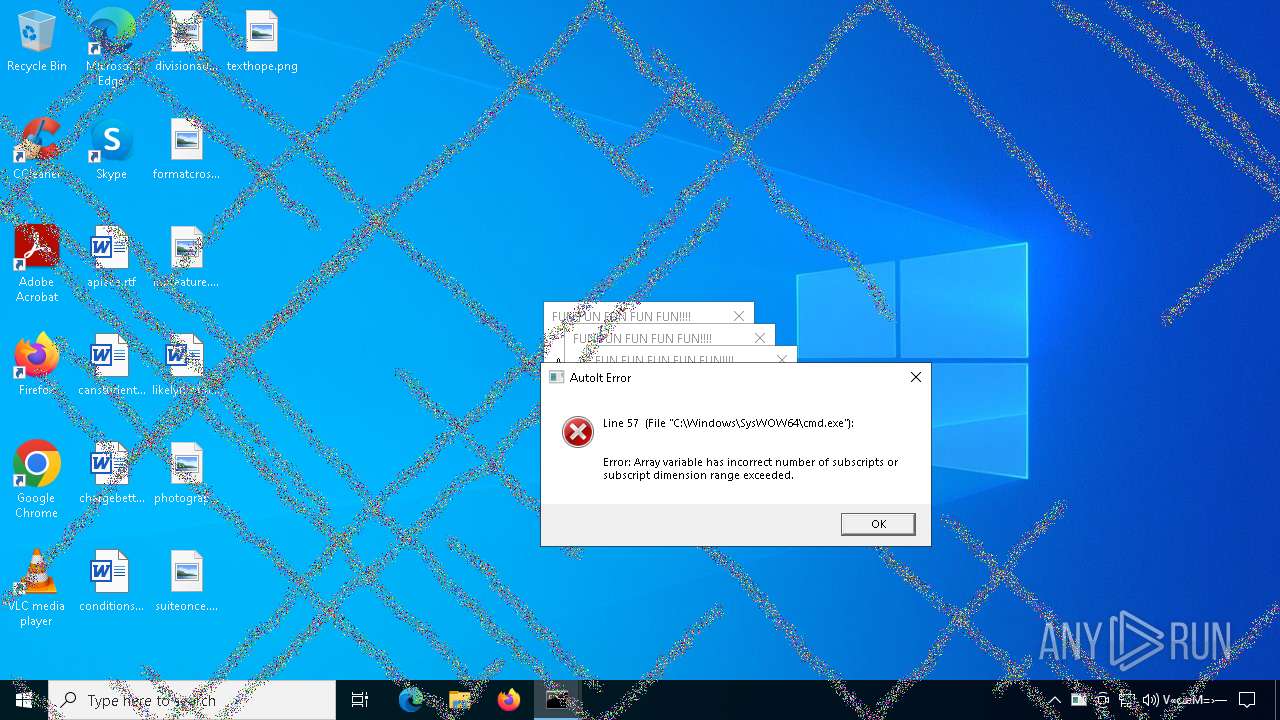Select the suiteonce image file icon
Image resolution: width=1280 pixels, height=720 pixels.
point(186,582)
